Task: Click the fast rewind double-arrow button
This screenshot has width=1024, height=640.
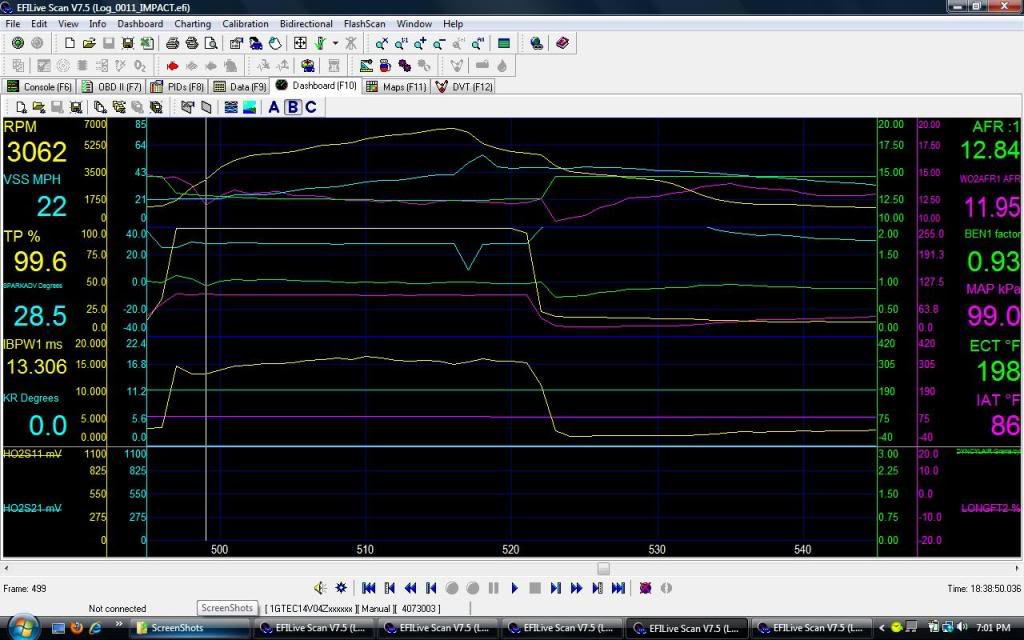Action: click(410, 588)
